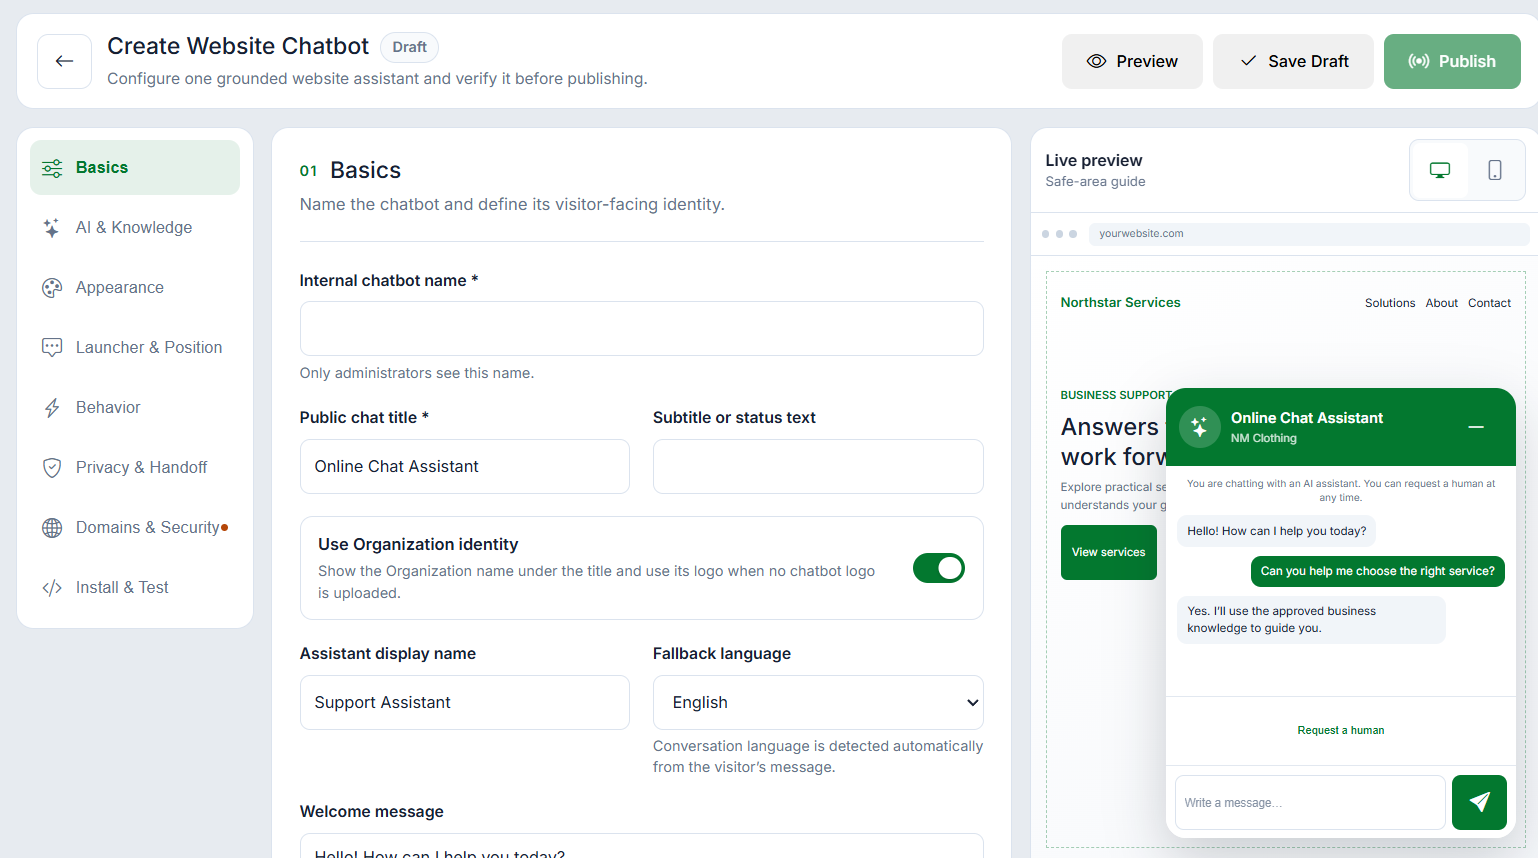The height and width of the screenshot is (858, 1538).
Task: Click the View services button in preview
Action: point(1108,552)
